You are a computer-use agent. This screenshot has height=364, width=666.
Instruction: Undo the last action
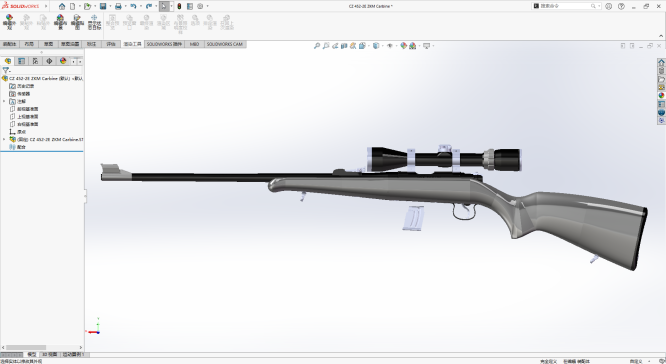click(133, 6)
